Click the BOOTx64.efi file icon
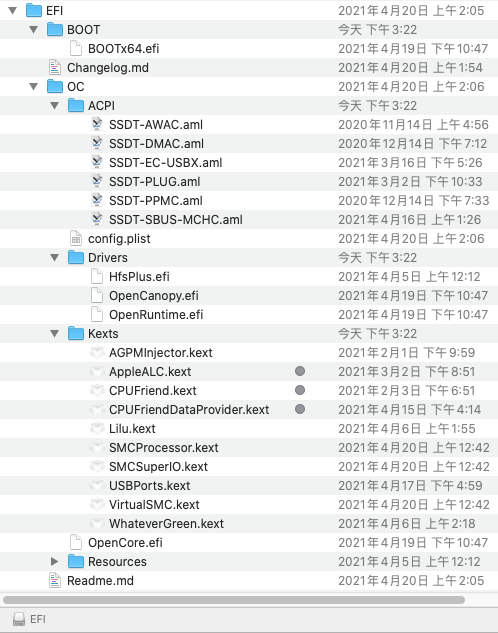Screen dimensions: 498x633 [76, 48]
